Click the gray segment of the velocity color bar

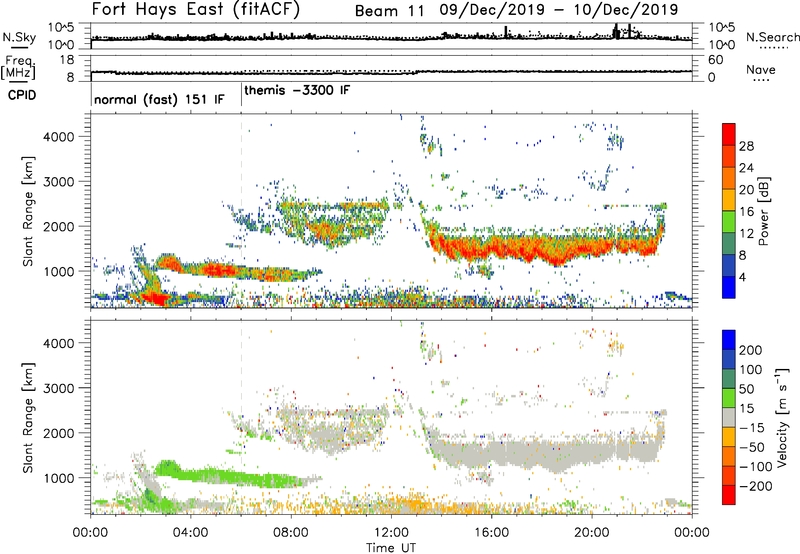[729, 417]
